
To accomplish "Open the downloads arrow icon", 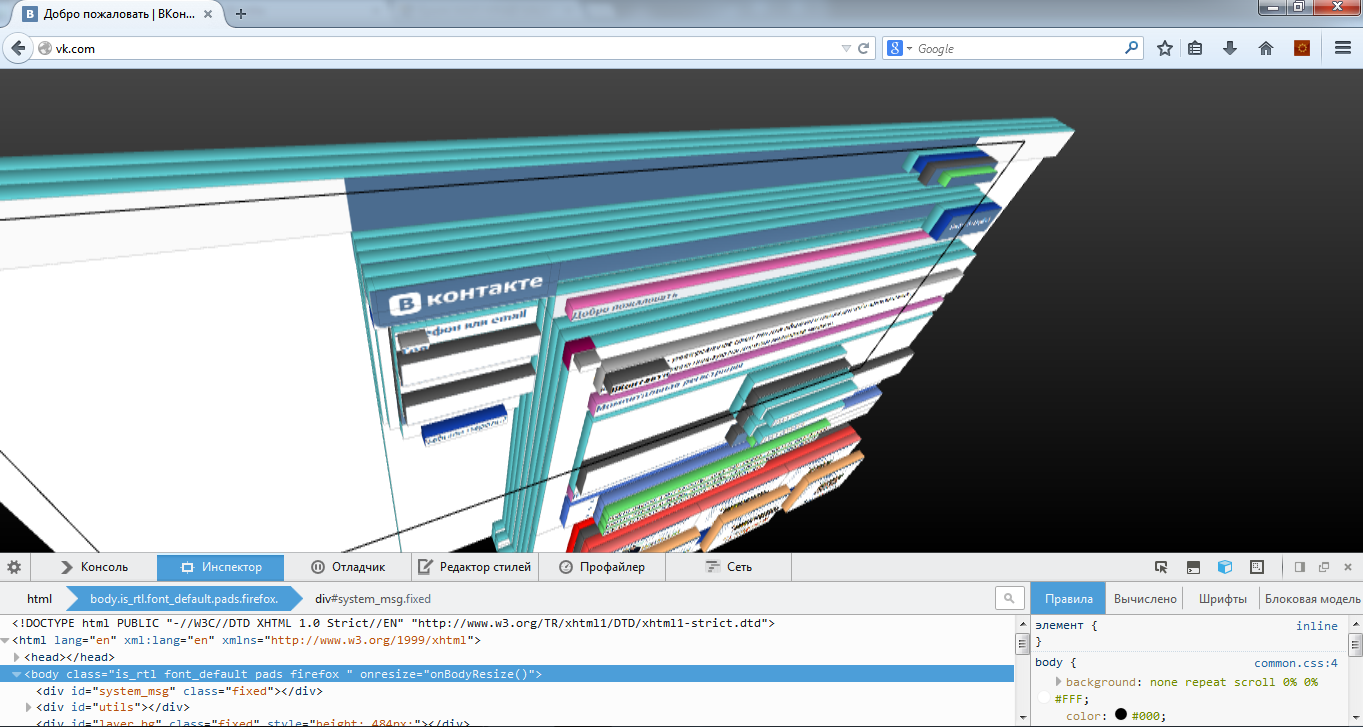I will pos(1230,48).
